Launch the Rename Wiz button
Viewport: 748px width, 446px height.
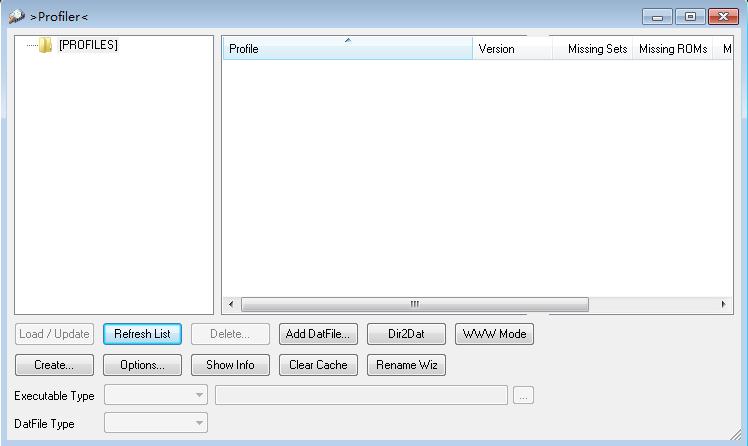point(406,365)
